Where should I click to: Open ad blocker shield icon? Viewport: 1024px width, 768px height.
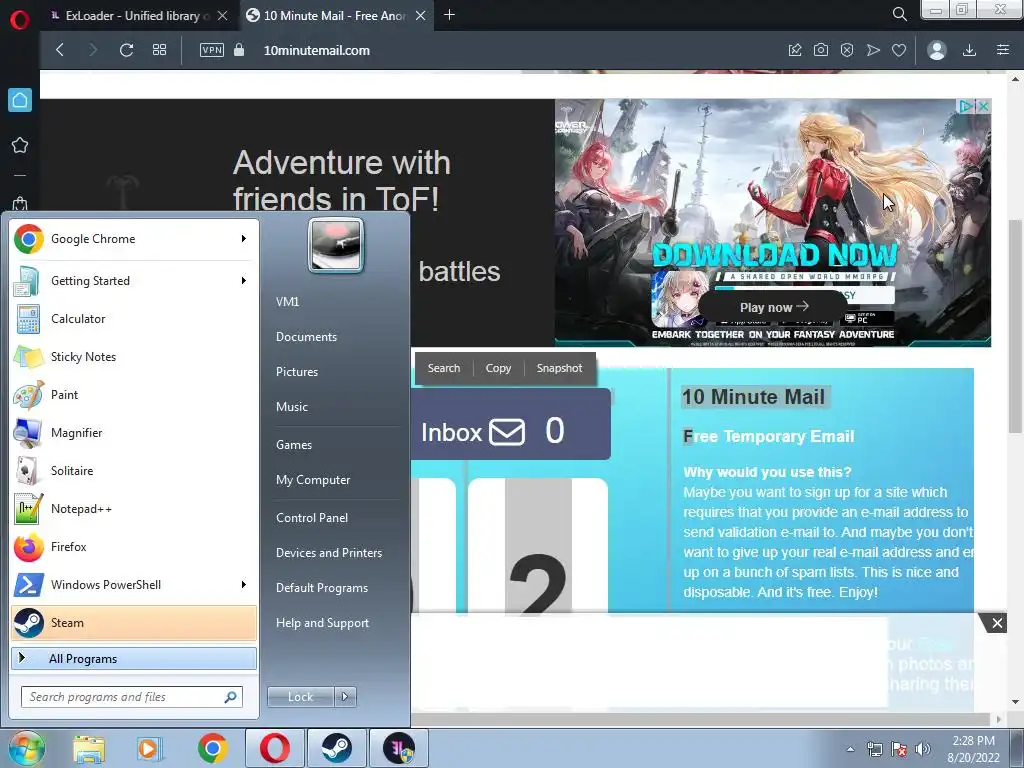[x=847, y=50]
